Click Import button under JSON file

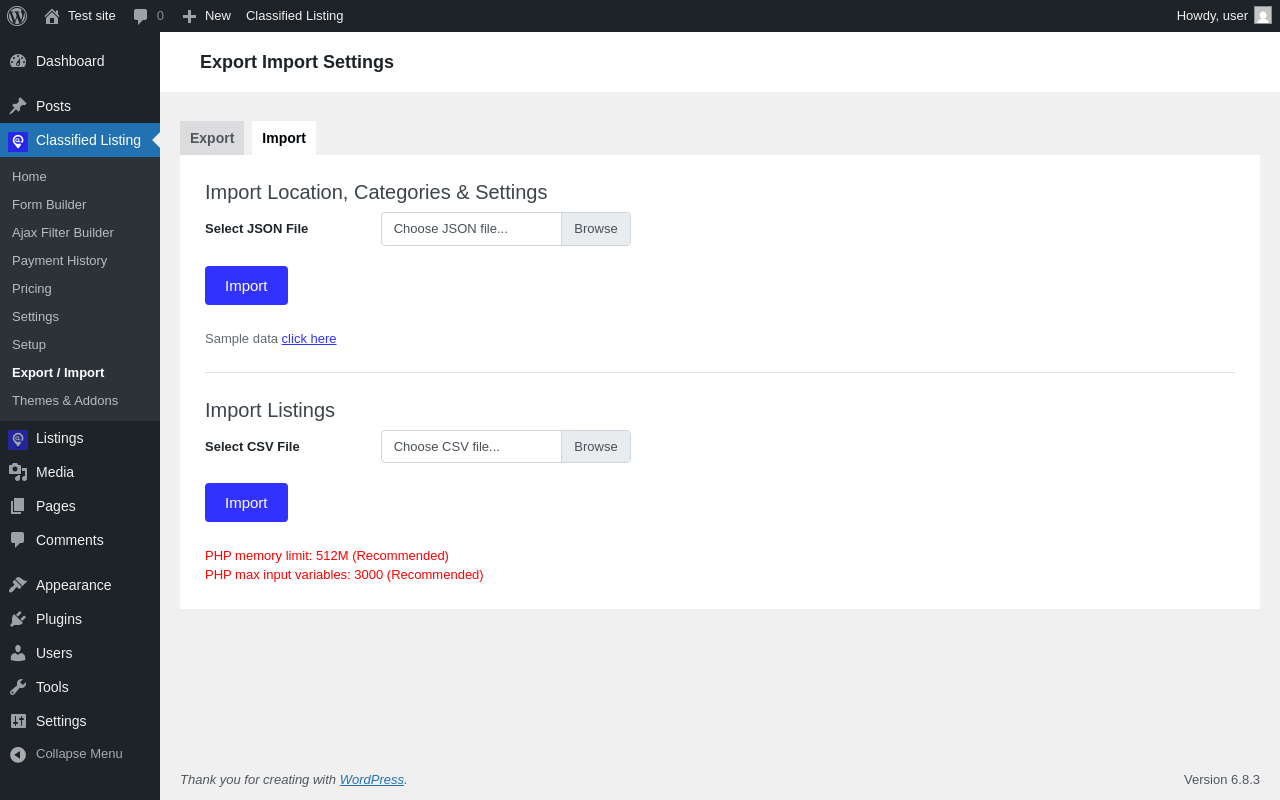[x=246, y=286]
